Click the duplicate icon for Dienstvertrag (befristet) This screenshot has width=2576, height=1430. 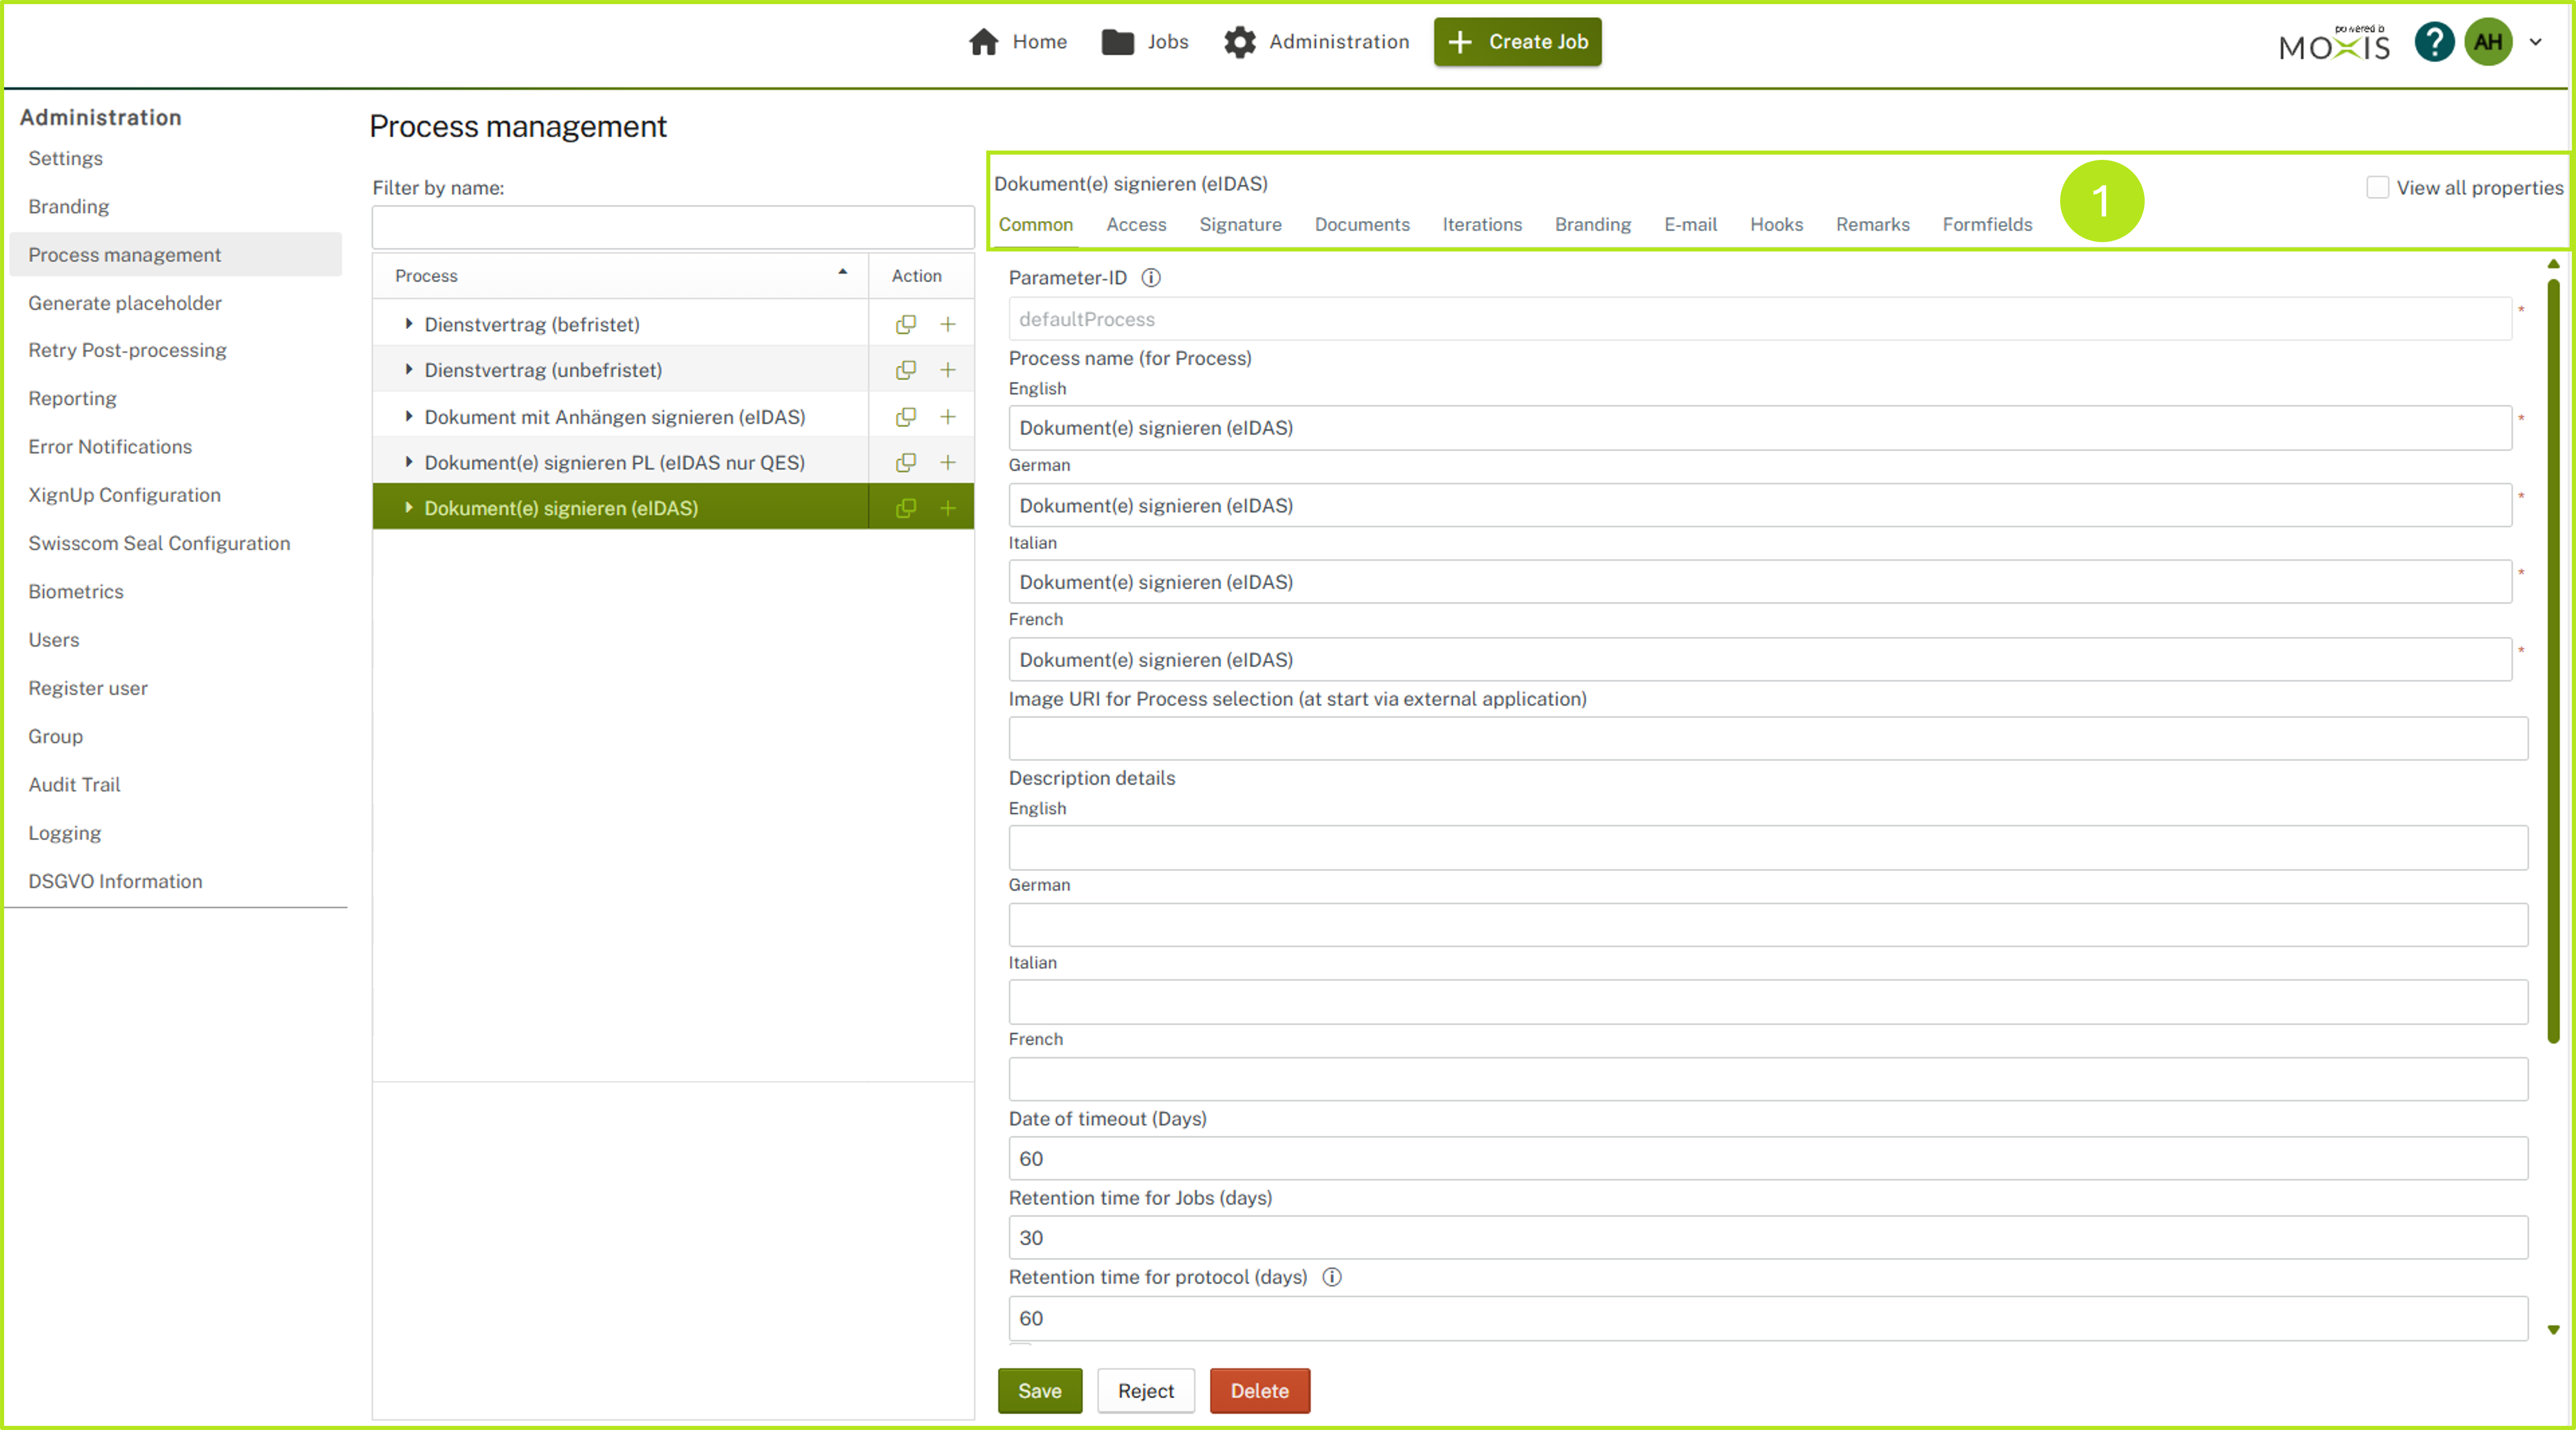point(905,324)
